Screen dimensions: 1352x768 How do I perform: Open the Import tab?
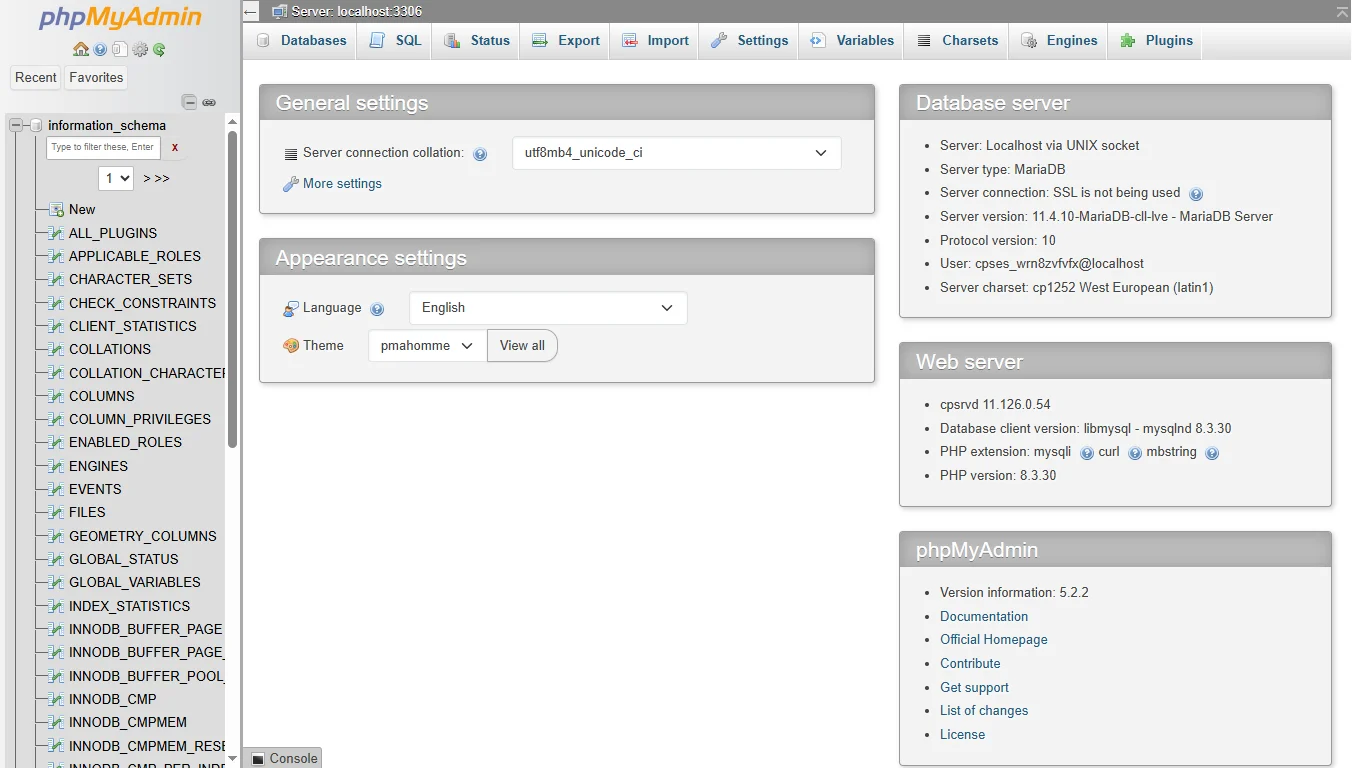coord(656,41)
